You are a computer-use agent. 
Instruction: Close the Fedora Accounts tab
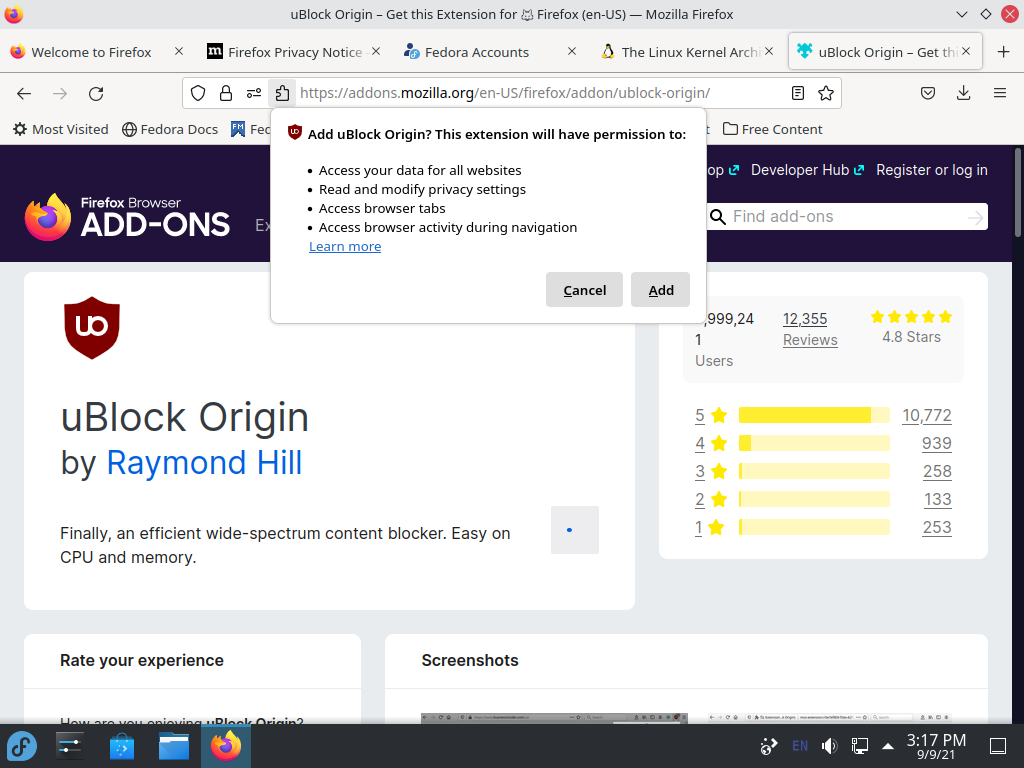click(x=572, y=51)
